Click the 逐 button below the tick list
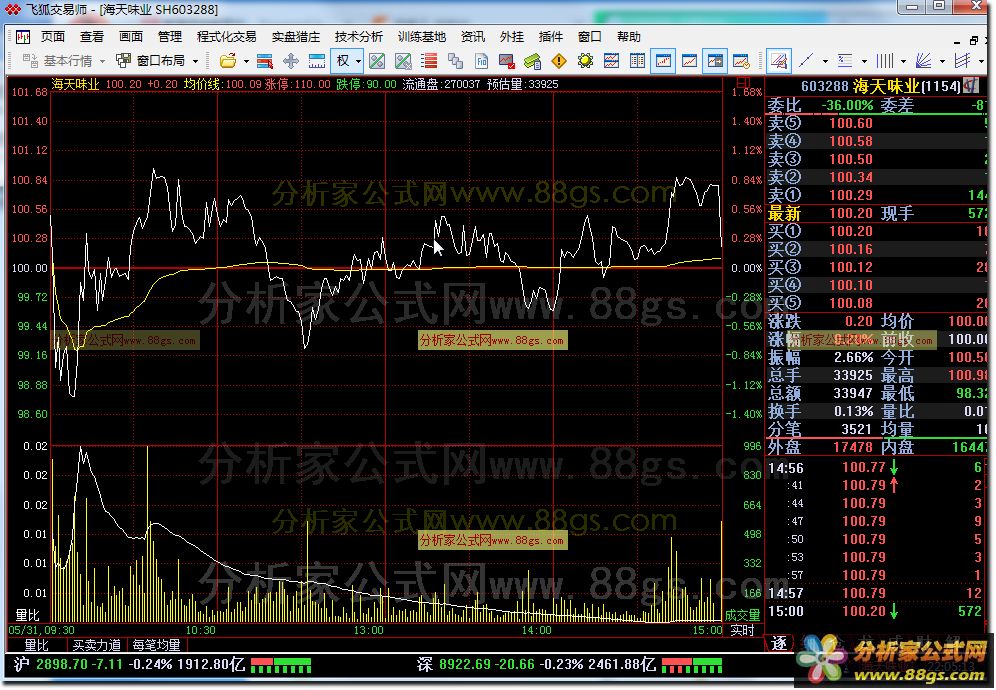The image size is (996, 690). pos(779,643)
